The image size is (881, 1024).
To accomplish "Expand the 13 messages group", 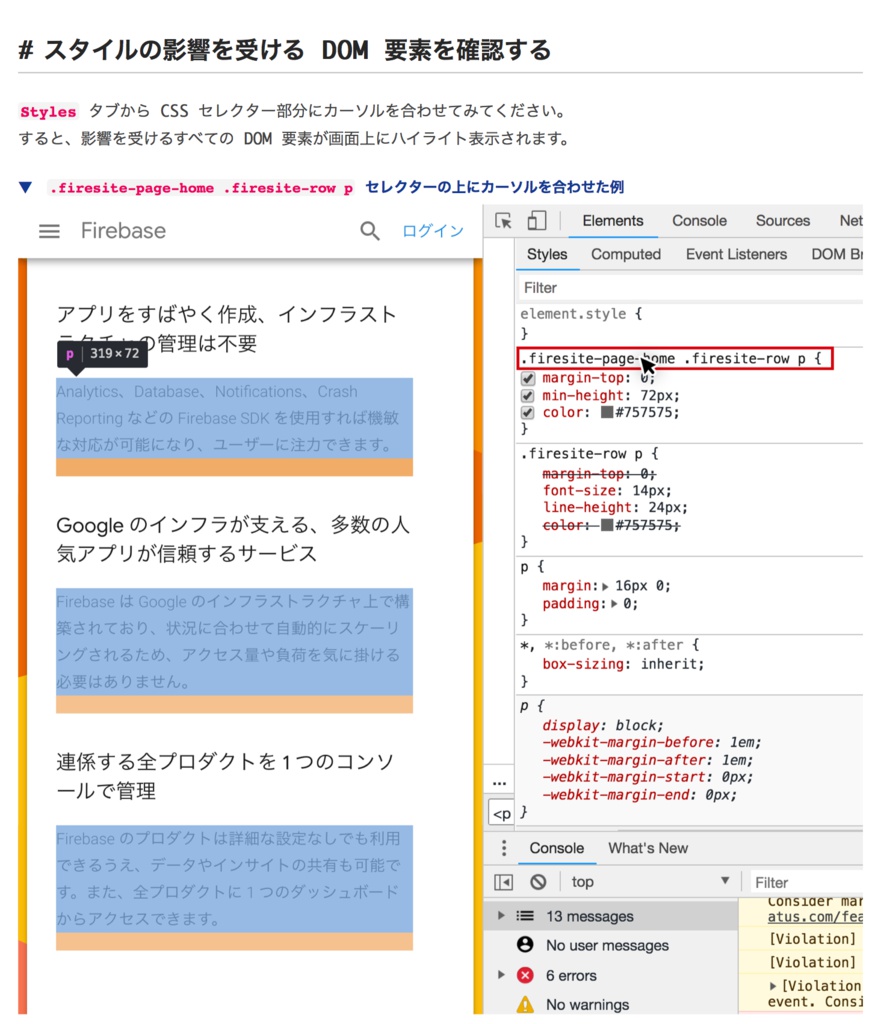I will tap(501, 916).
